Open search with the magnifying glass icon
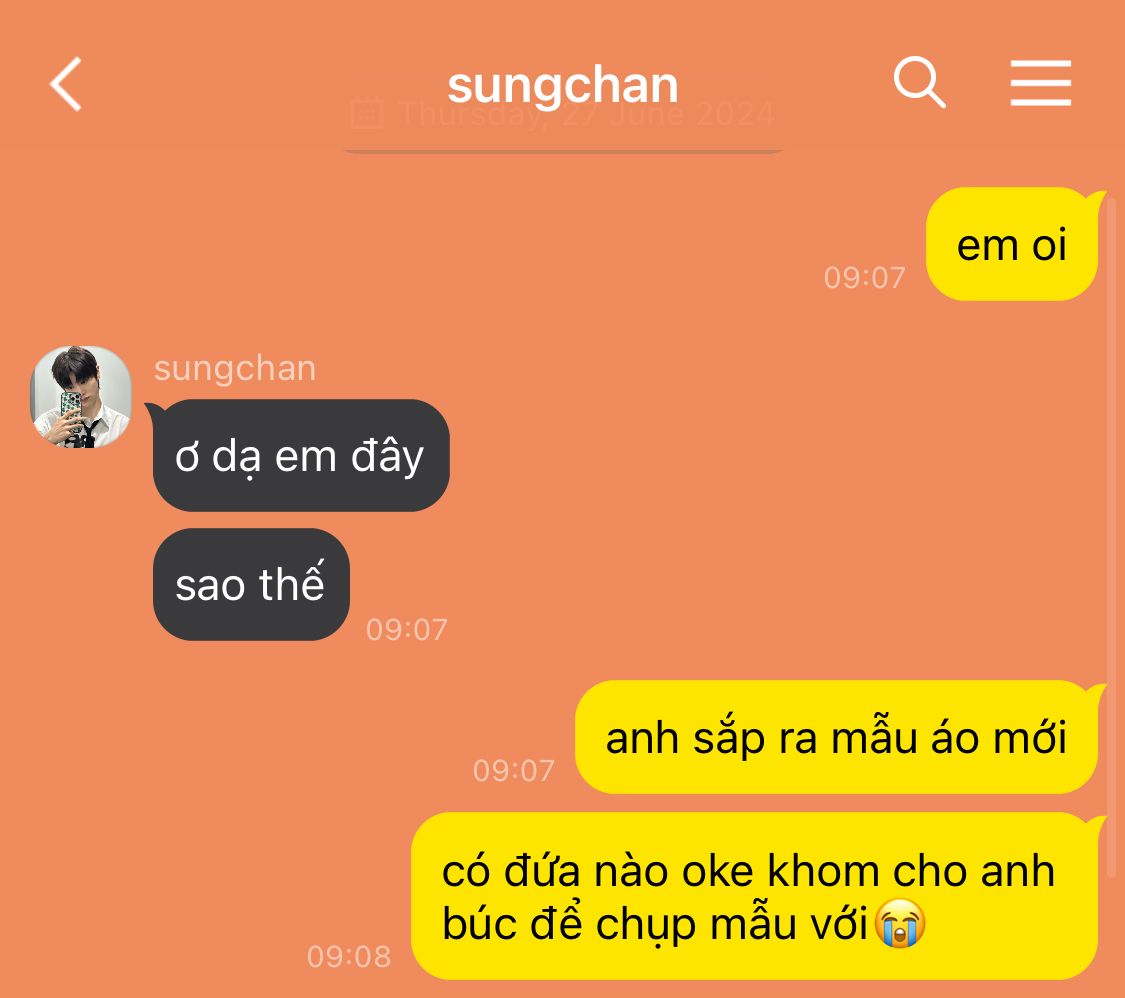The height and width of the screenshot is (998, 1125). click(919, 82)
